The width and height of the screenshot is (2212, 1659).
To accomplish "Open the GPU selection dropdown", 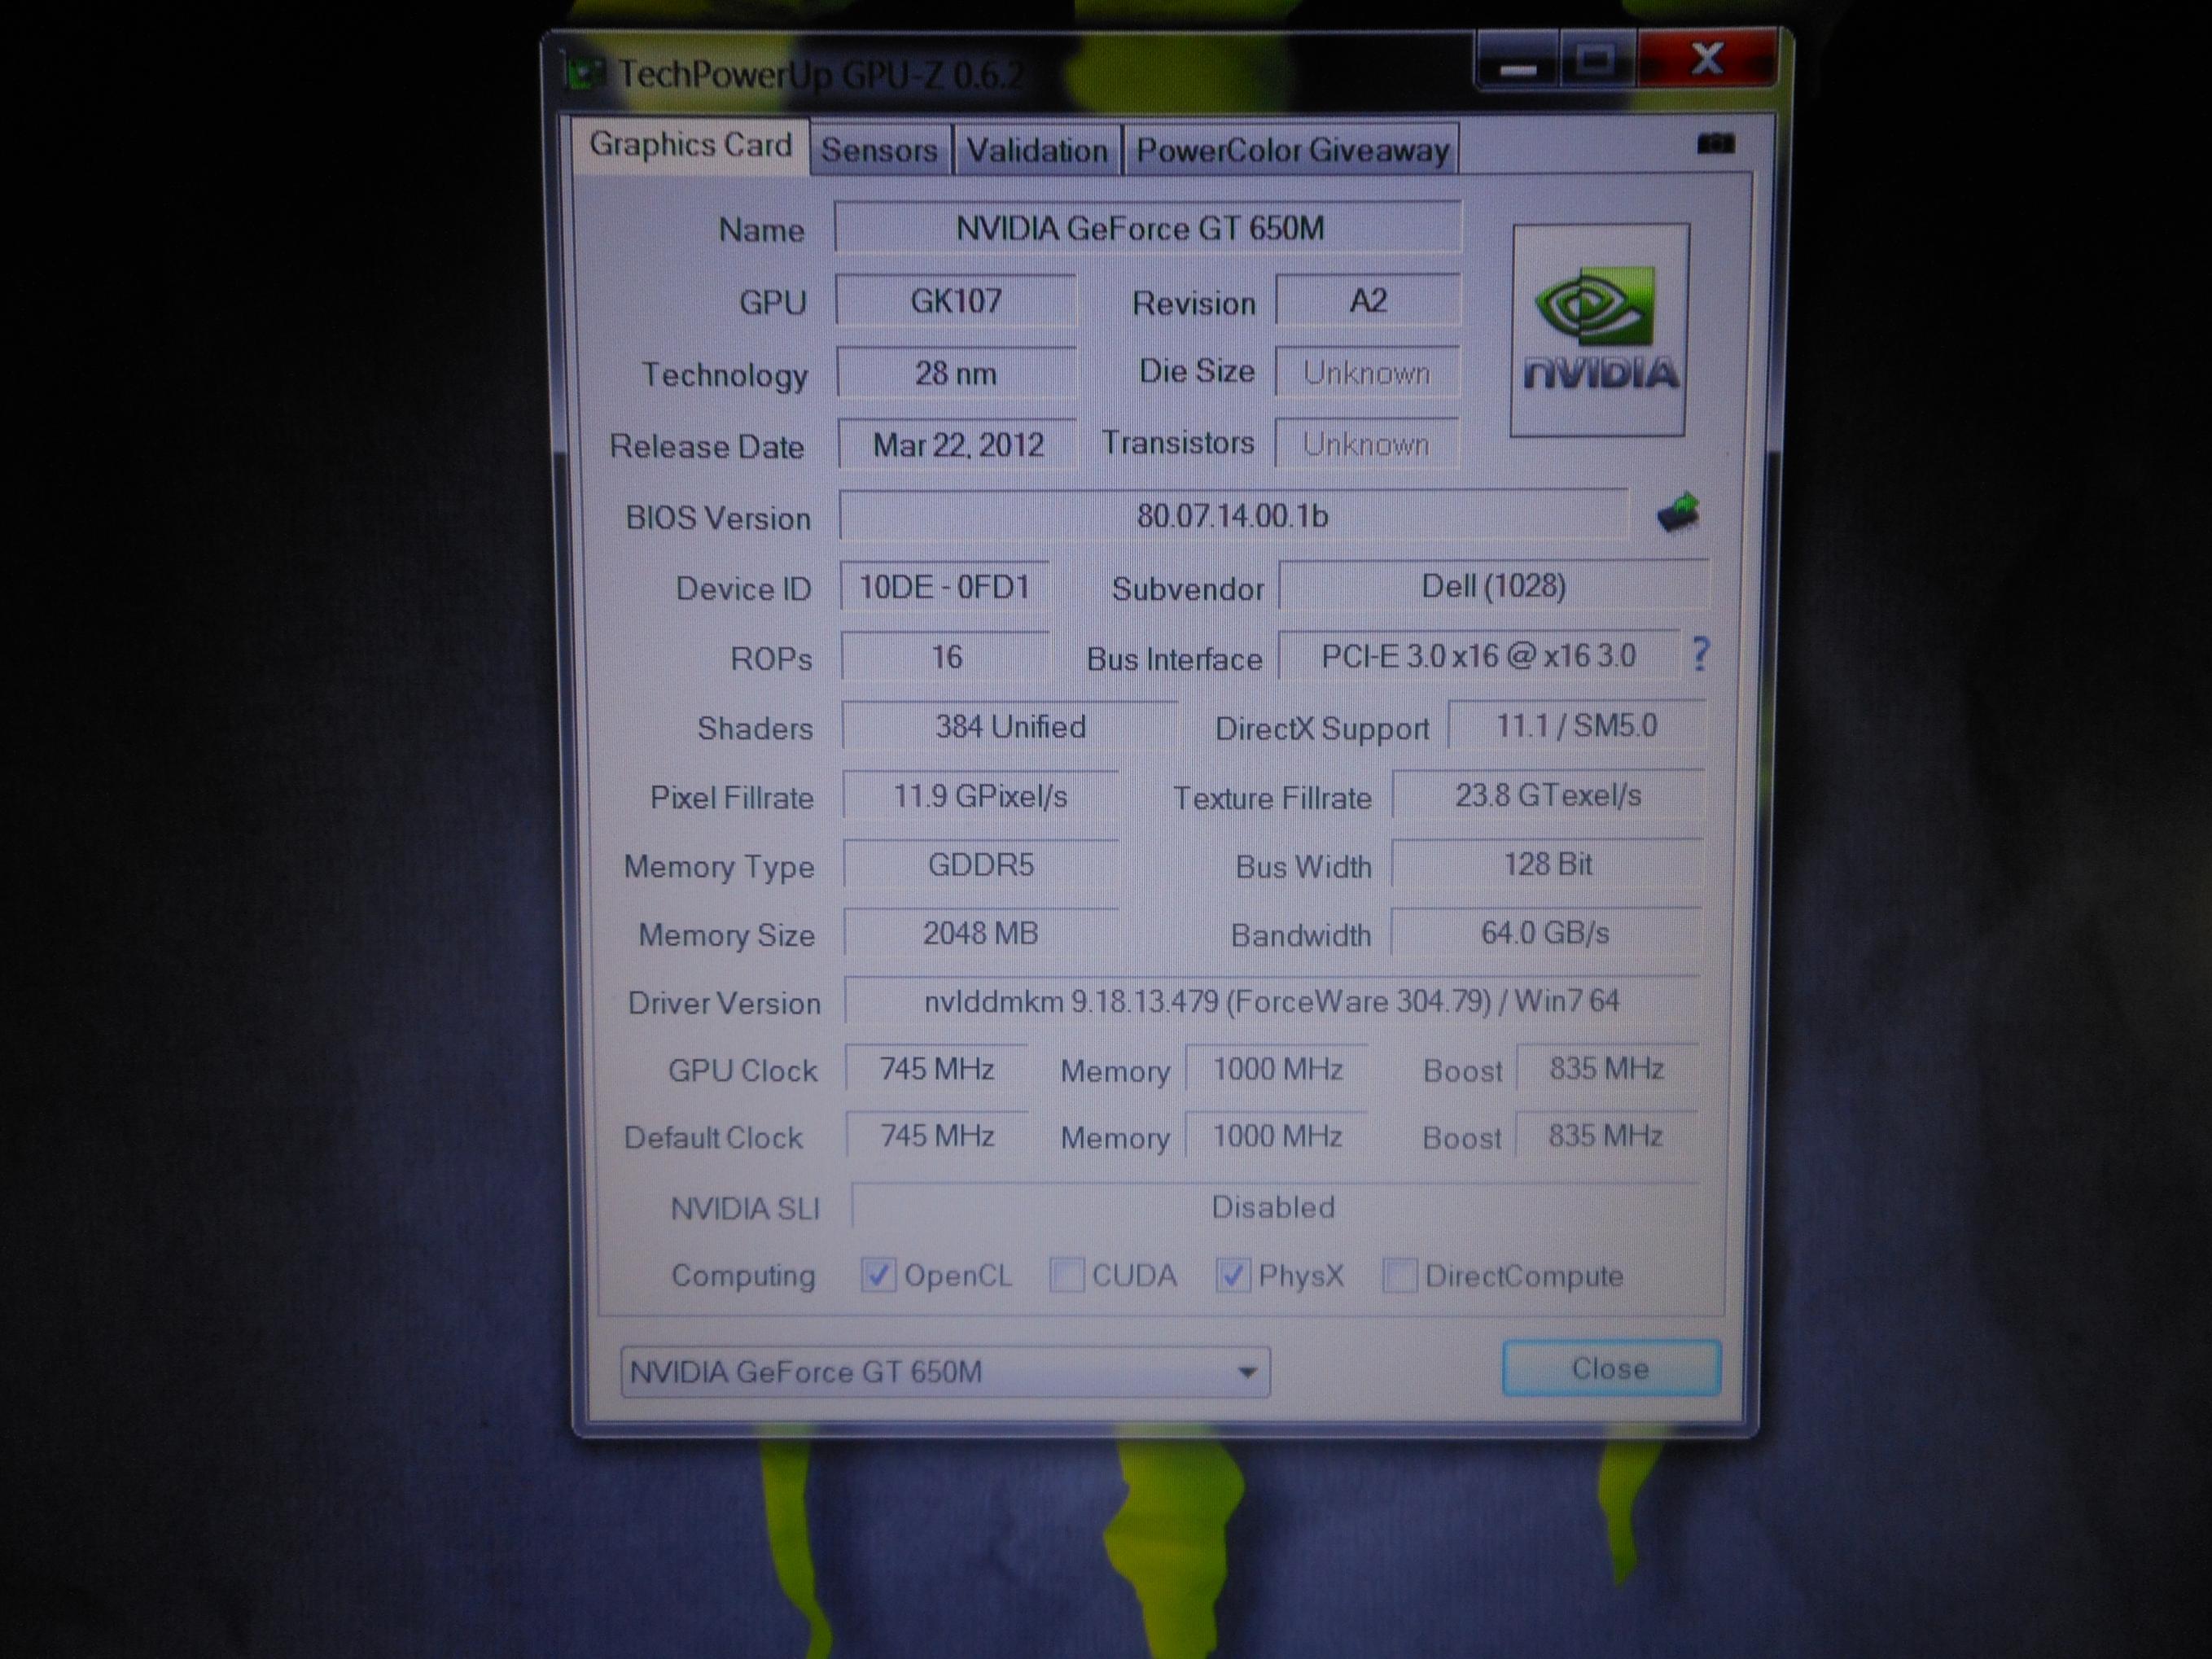I will click(x=1246, y=1371).
